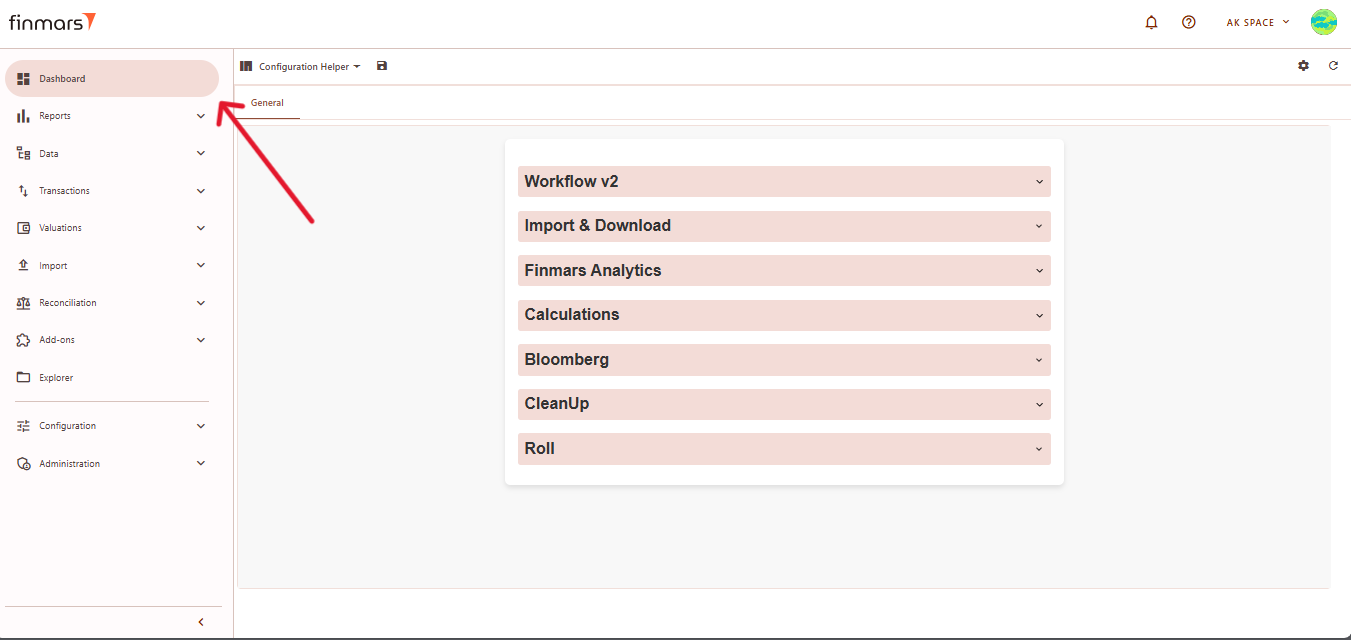
Task: Open the Transactions sidebar menu
Action: 110,191
